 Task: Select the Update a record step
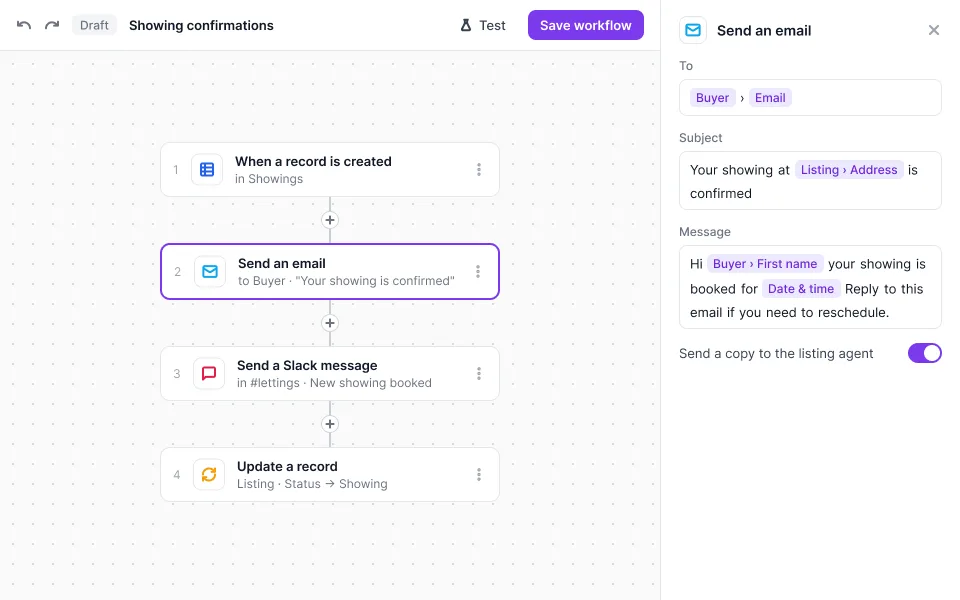(x=330, y=474)
